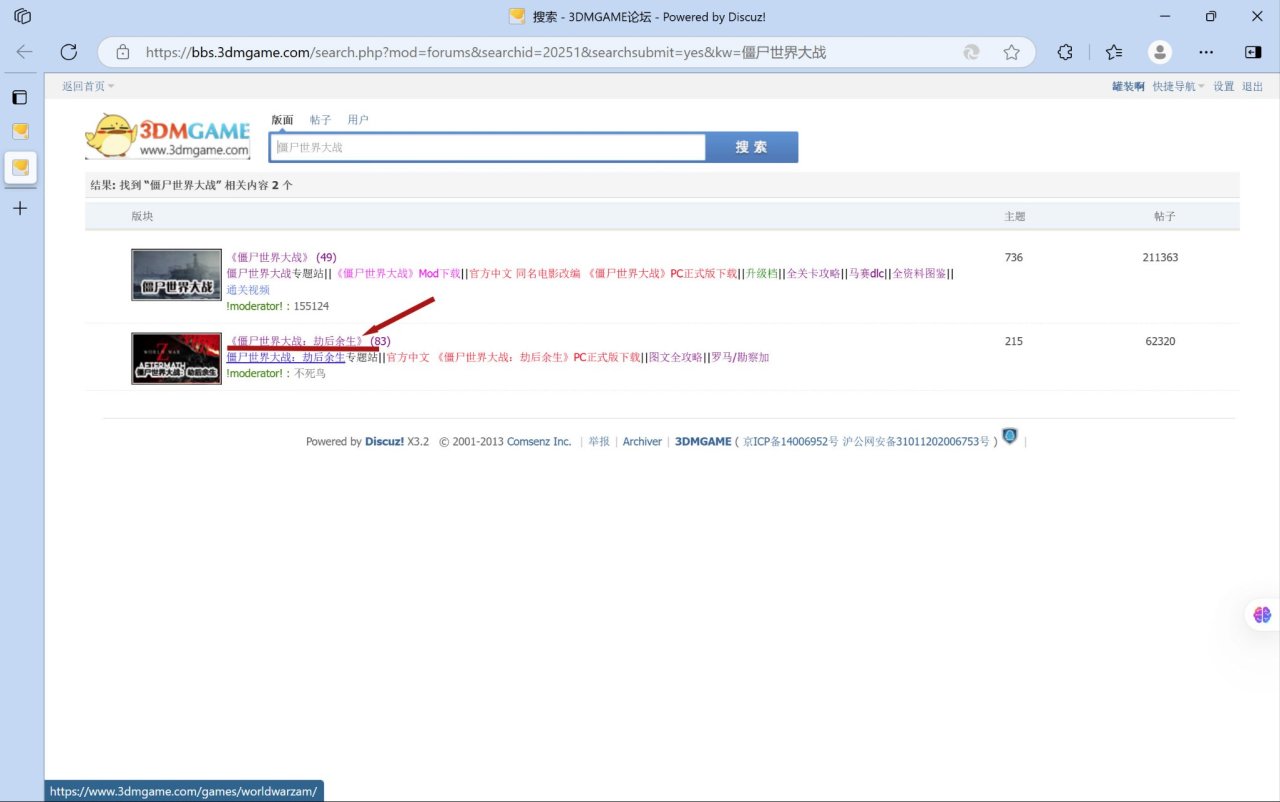
Task: Open user profile avatar
Action: (1160, 52)
